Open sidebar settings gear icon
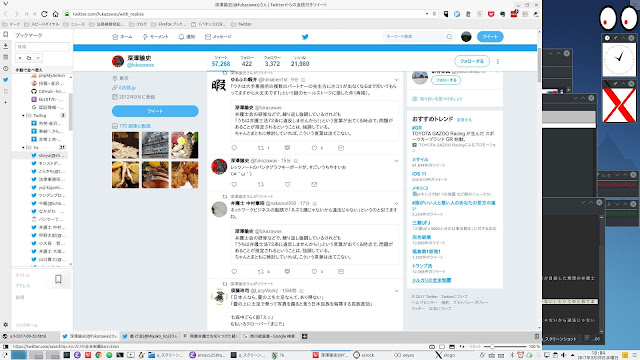 click(5, 325)
